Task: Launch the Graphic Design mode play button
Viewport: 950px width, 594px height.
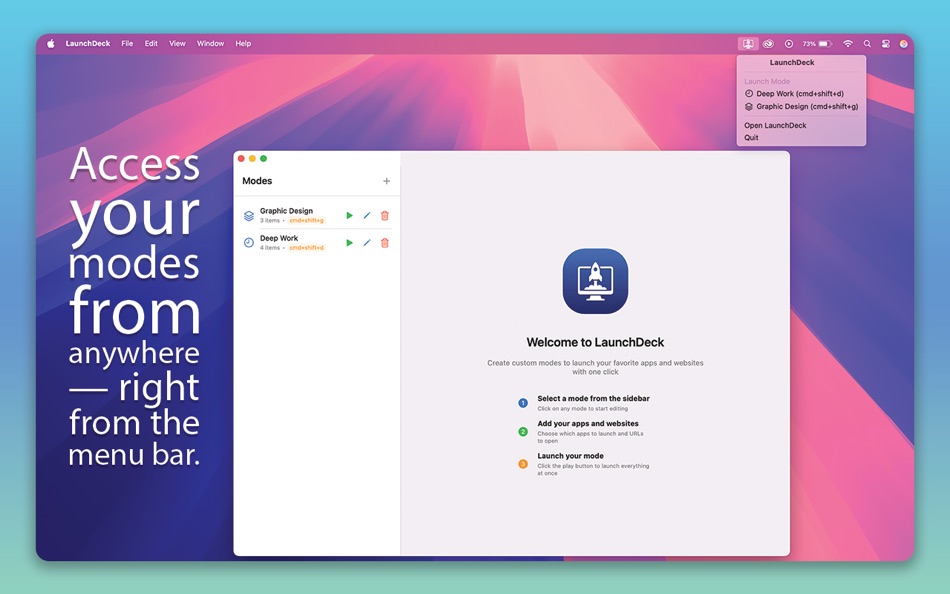Action: click(350, 216)
